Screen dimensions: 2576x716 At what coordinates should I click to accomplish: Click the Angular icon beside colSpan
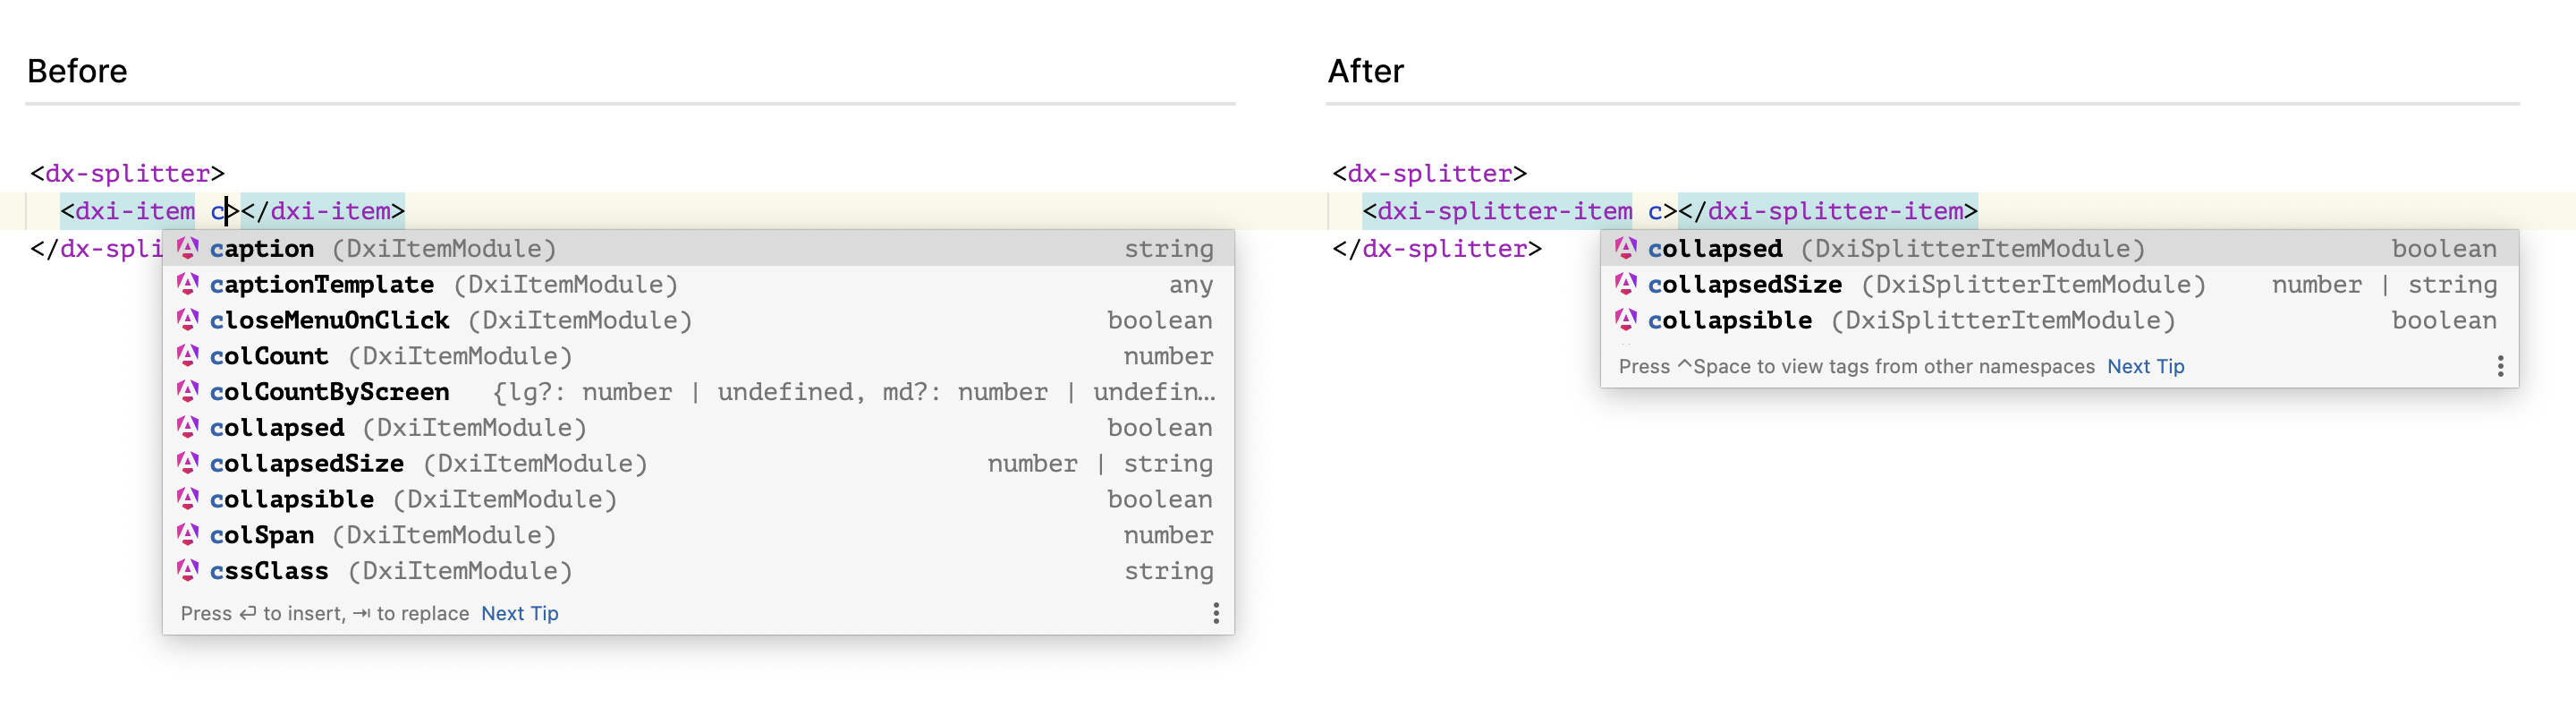pyautogui.click(x=187, y=535)
